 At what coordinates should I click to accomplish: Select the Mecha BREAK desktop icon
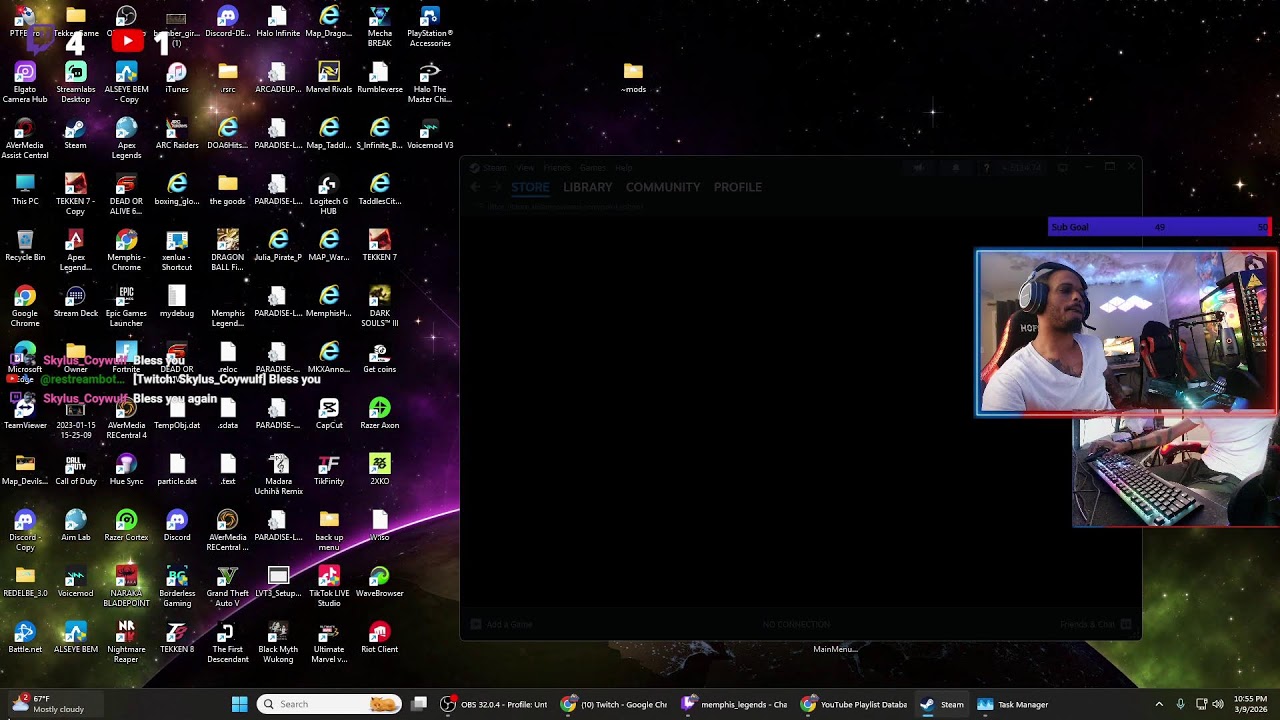click(379, 26)
